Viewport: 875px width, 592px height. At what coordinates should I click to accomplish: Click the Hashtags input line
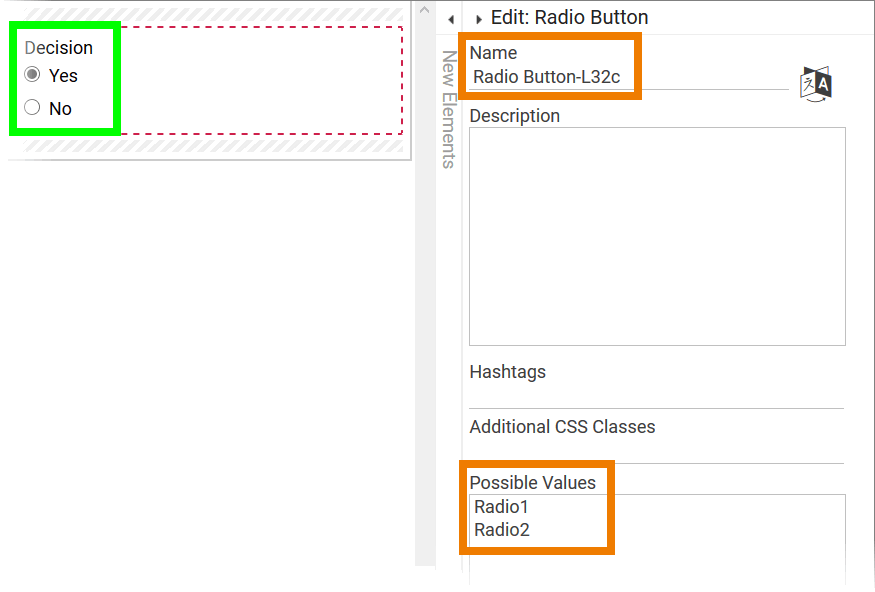[657, 397]
